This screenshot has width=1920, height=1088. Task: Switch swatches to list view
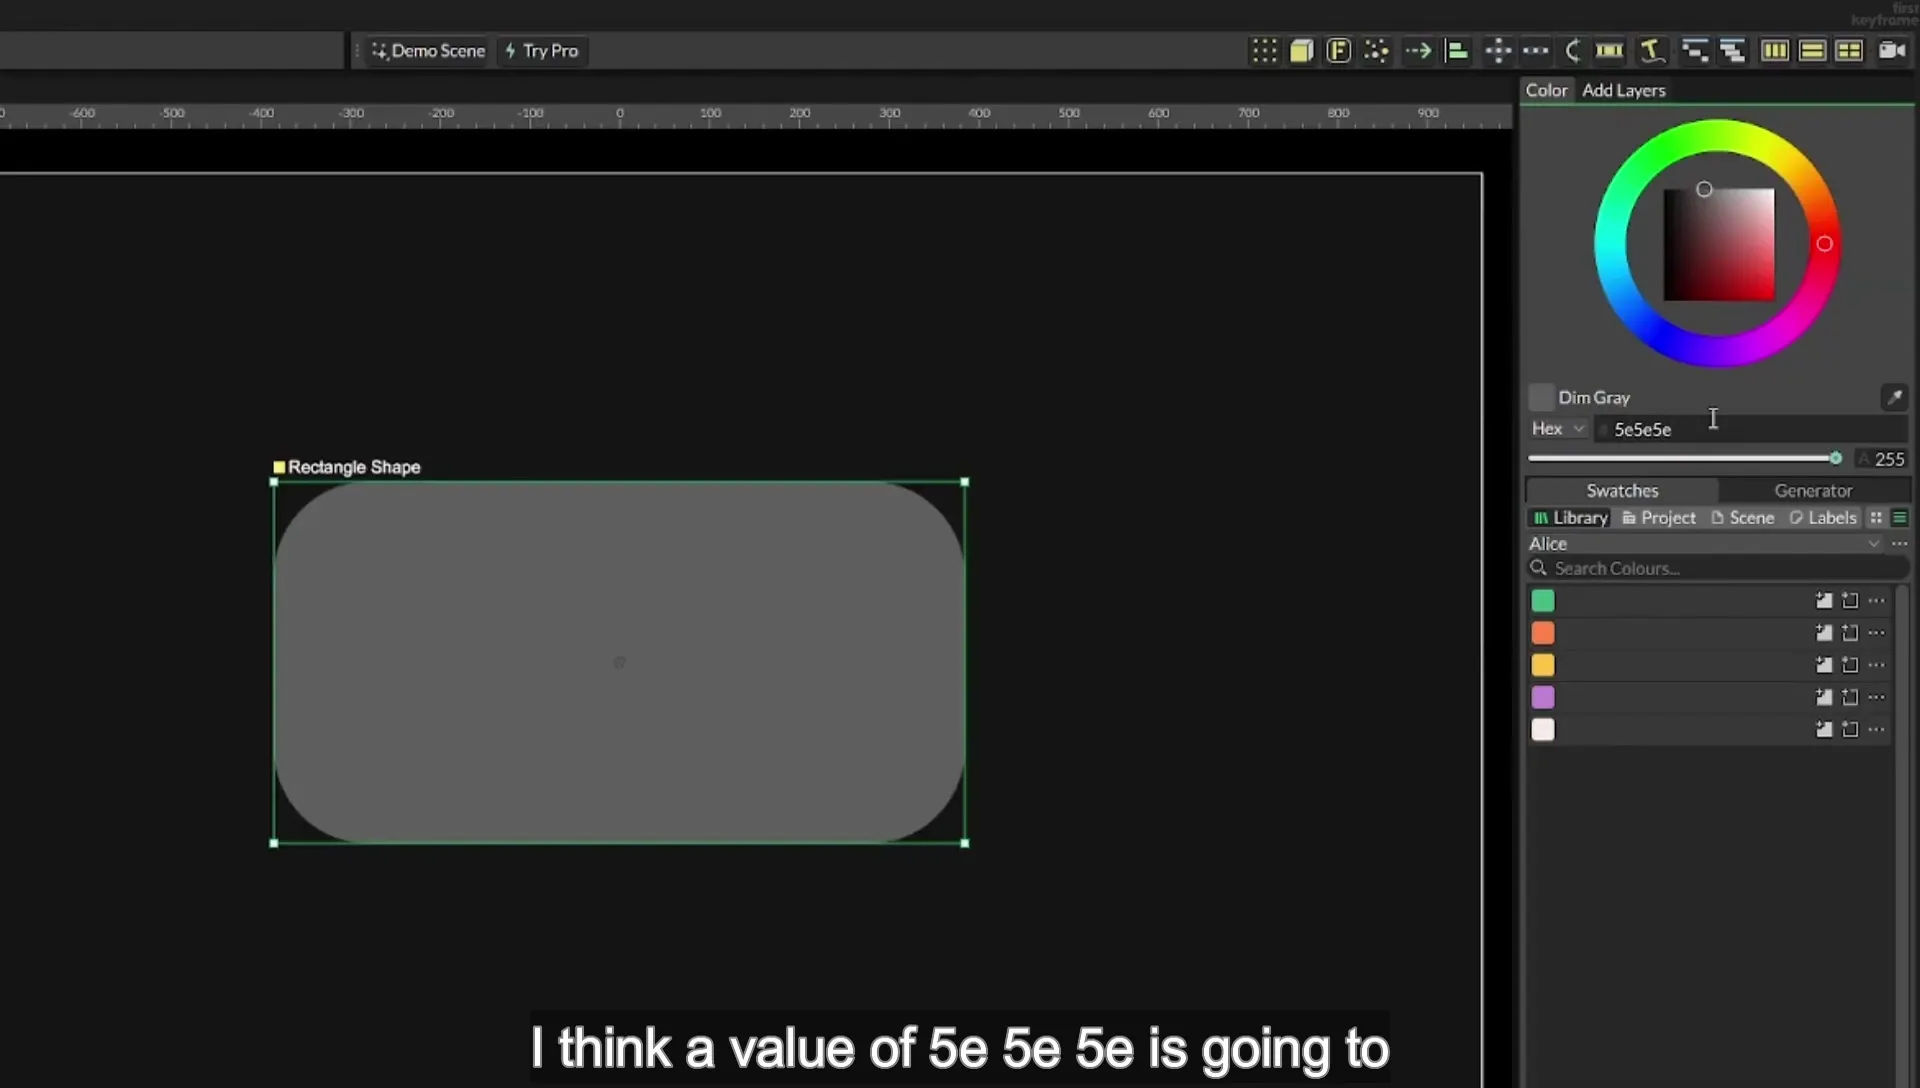(1900, 517)
